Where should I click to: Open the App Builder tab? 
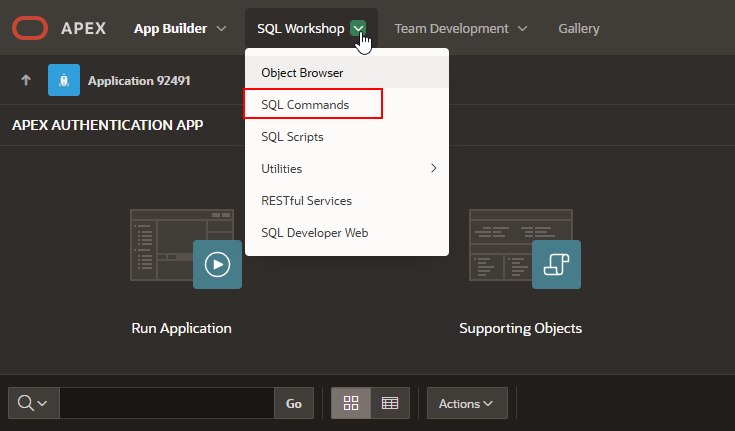(x=171, y=29)
